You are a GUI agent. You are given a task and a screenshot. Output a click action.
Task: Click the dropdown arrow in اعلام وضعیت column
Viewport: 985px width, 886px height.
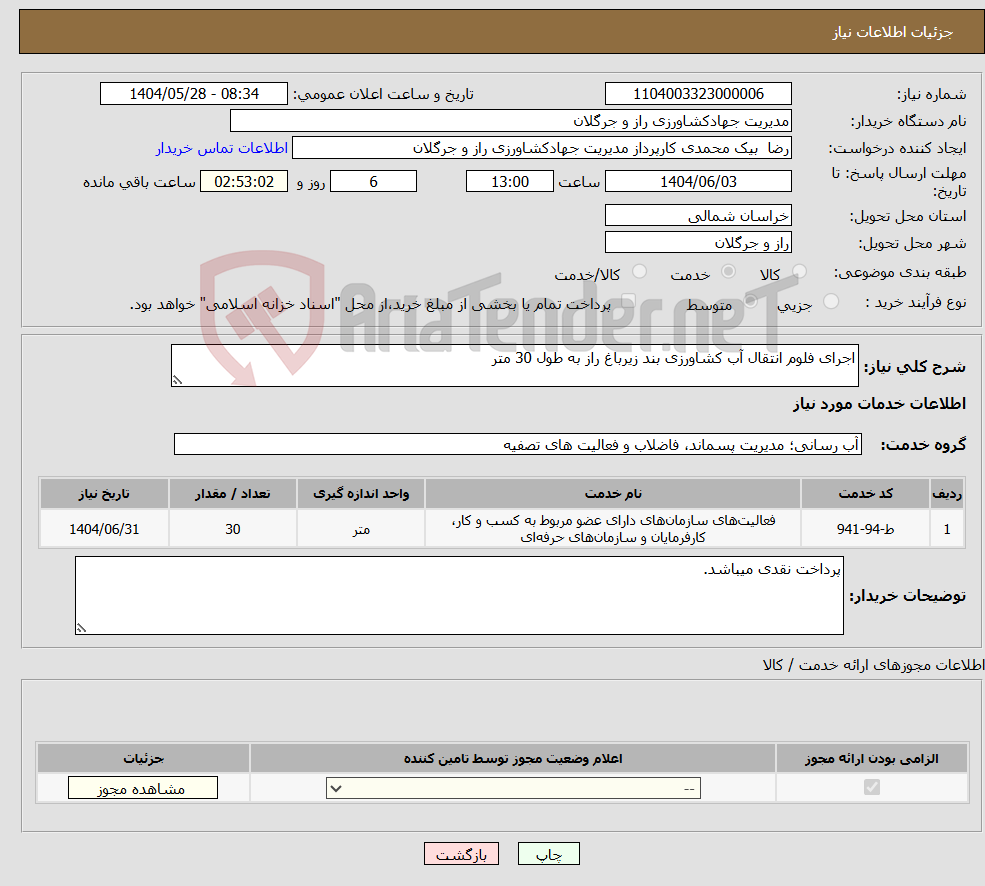[337, 787]
